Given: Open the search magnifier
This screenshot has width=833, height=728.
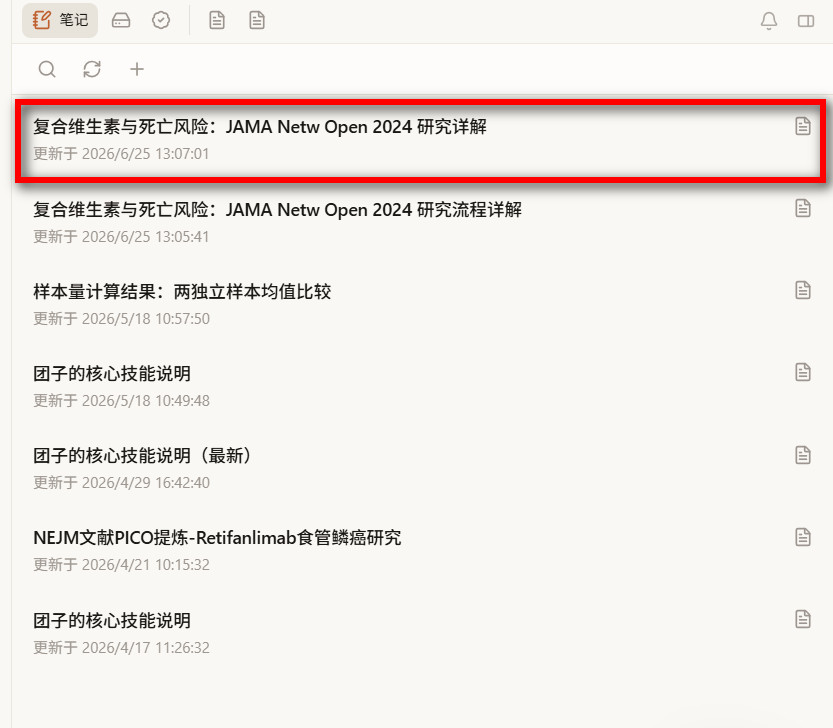Looking at the screenshot, I should coord(47,69).
